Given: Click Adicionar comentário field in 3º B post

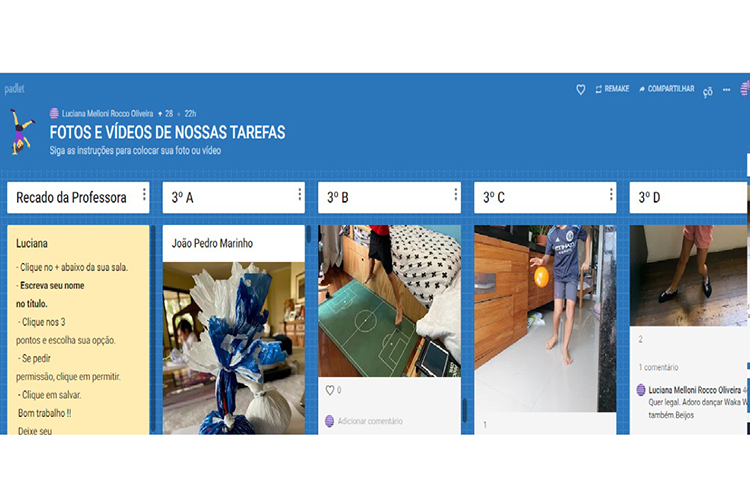Looking at the screenshot, I should pos(370,421).
